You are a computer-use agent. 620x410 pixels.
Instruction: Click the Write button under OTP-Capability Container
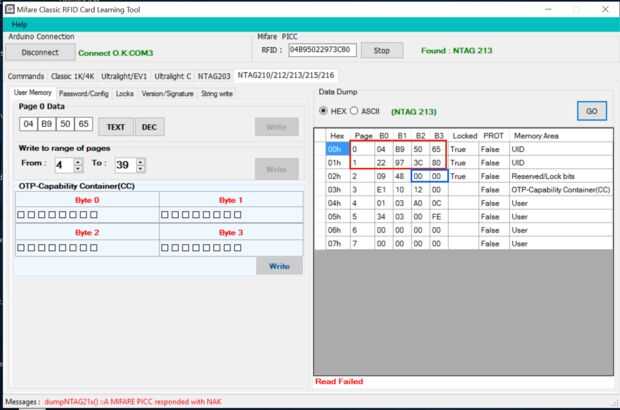point(279,266)
